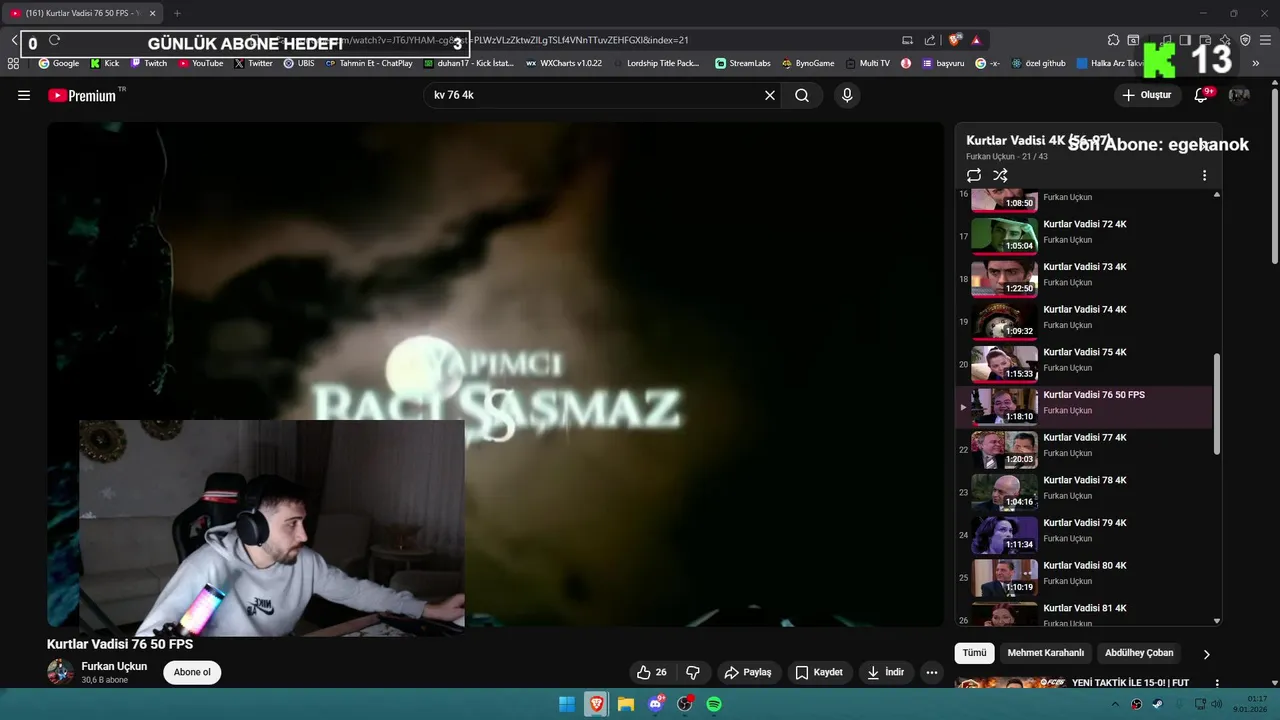
Task: Share the video with Paylaş
Action: point(748,672)
